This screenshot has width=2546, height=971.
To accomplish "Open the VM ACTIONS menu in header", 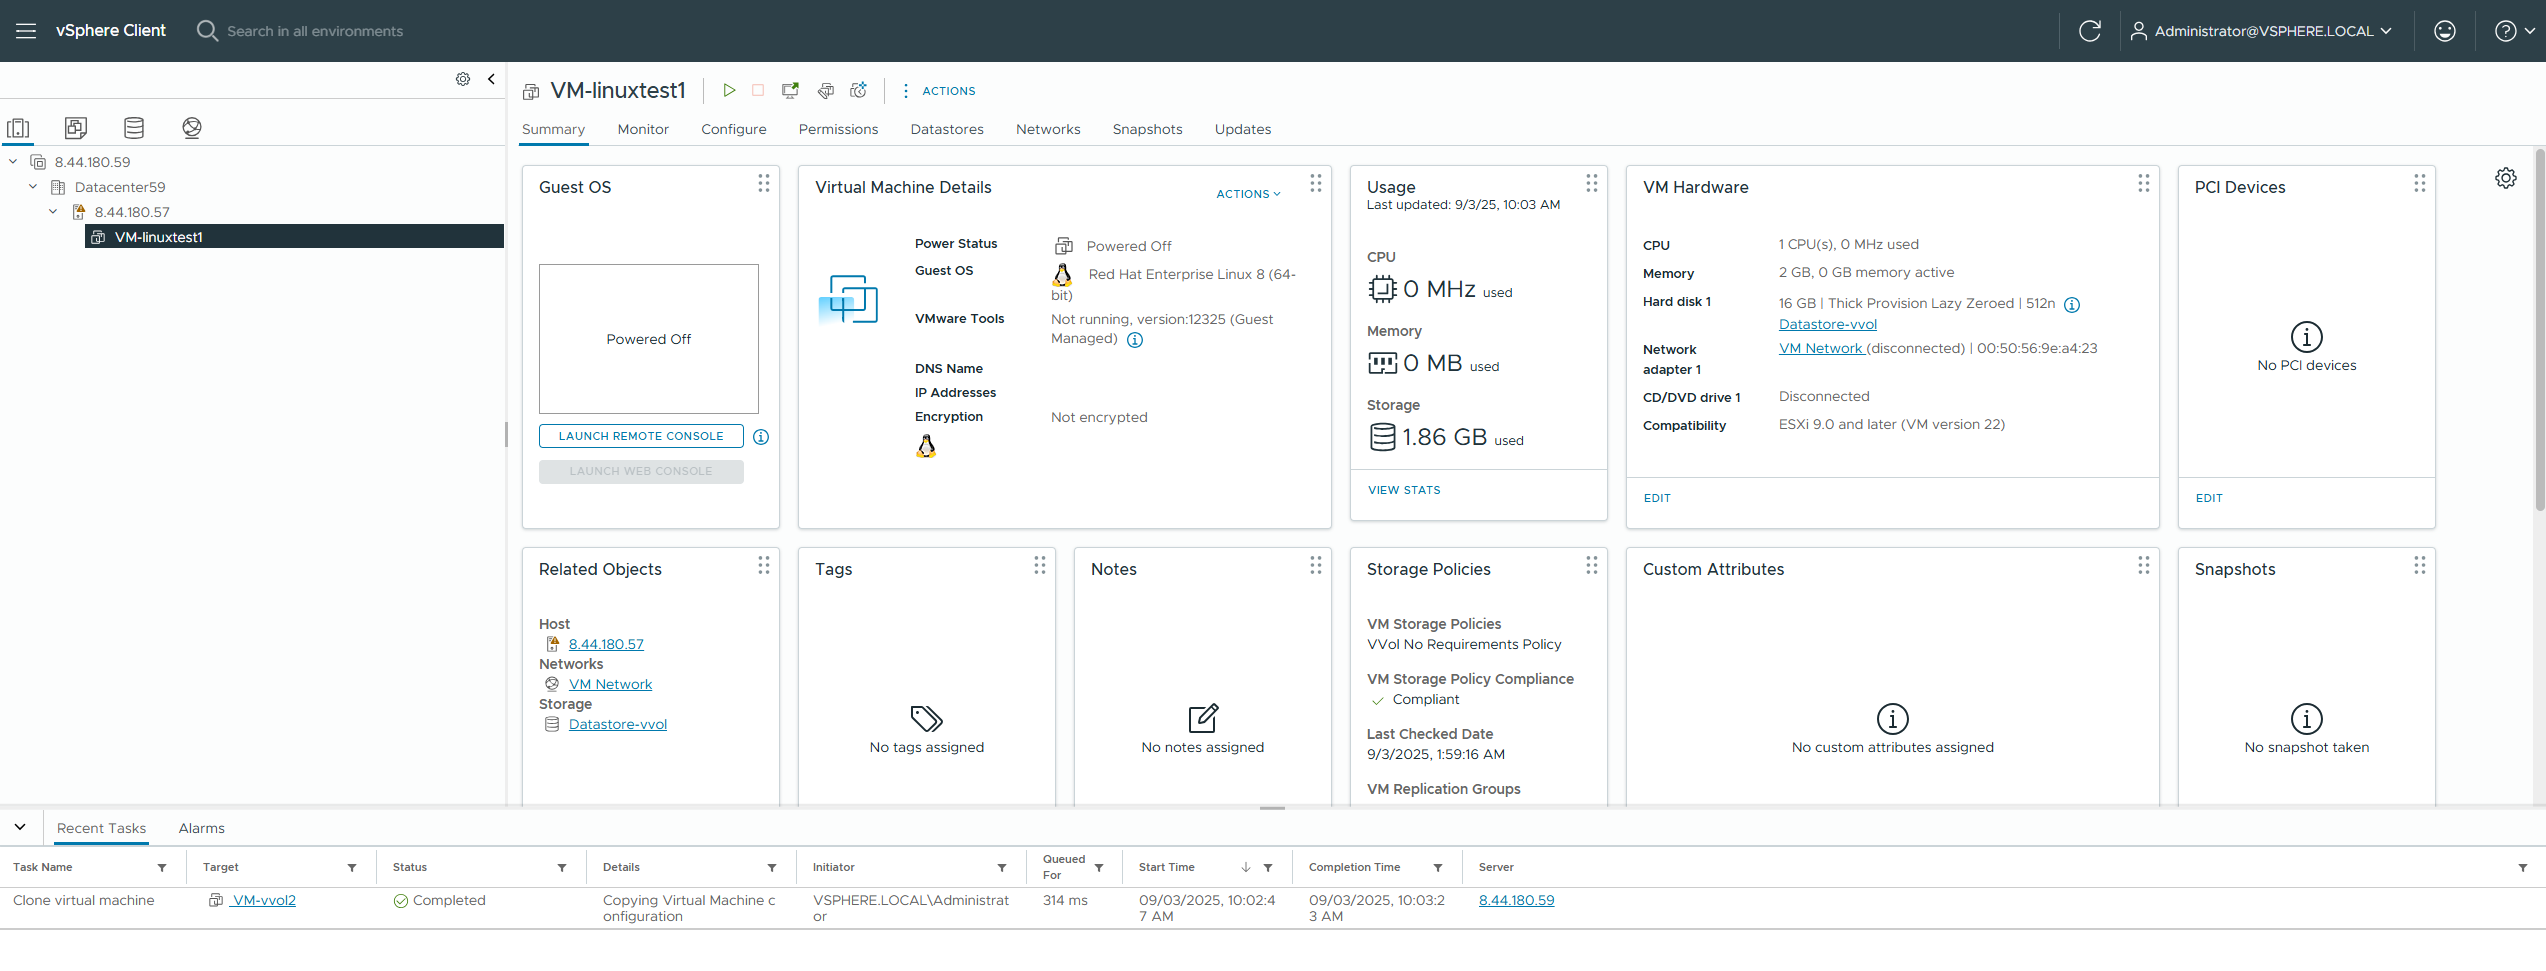I will point(938,91).
